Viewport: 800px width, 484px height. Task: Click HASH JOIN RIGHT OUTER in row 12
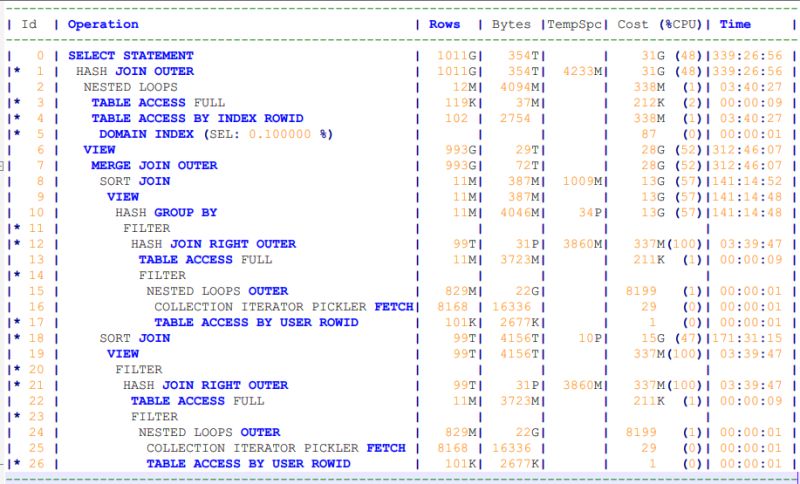[x=213, y=244]
